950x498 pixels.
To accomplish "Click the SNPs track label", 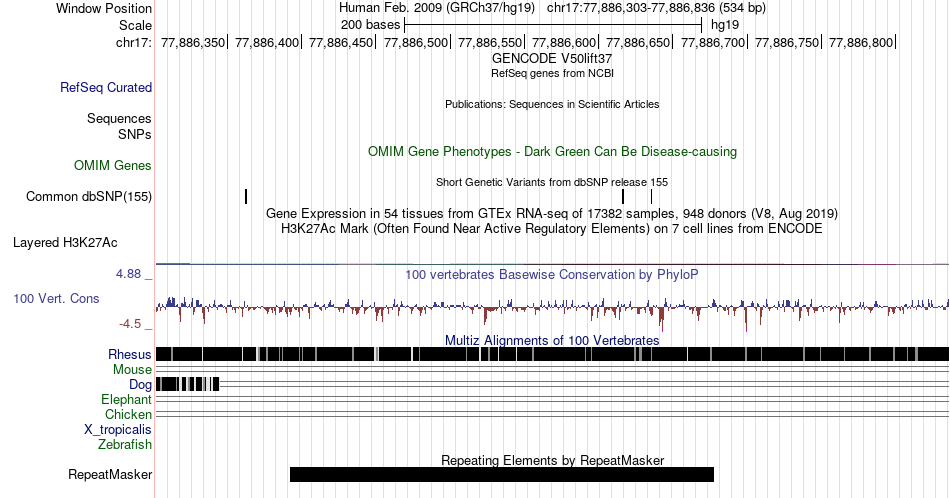I will (135, 134).
